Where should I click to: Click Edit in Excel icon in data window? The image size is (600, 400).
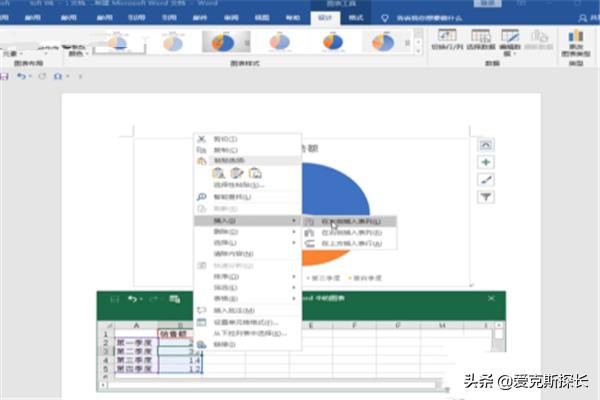(x=175, y=299)
